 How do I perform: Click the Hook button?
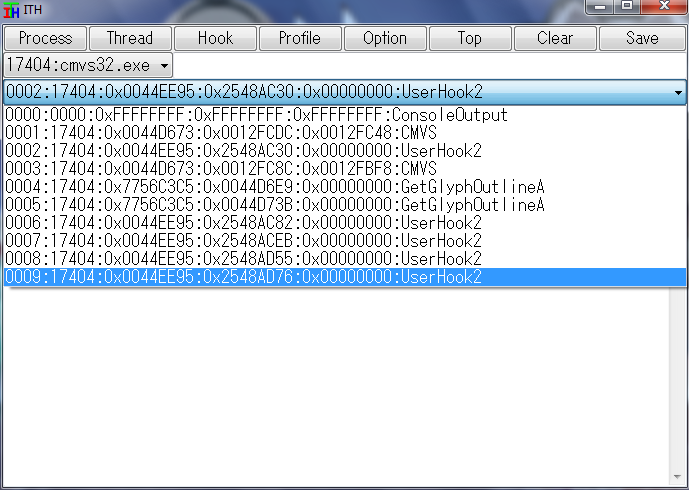(215, 38)
